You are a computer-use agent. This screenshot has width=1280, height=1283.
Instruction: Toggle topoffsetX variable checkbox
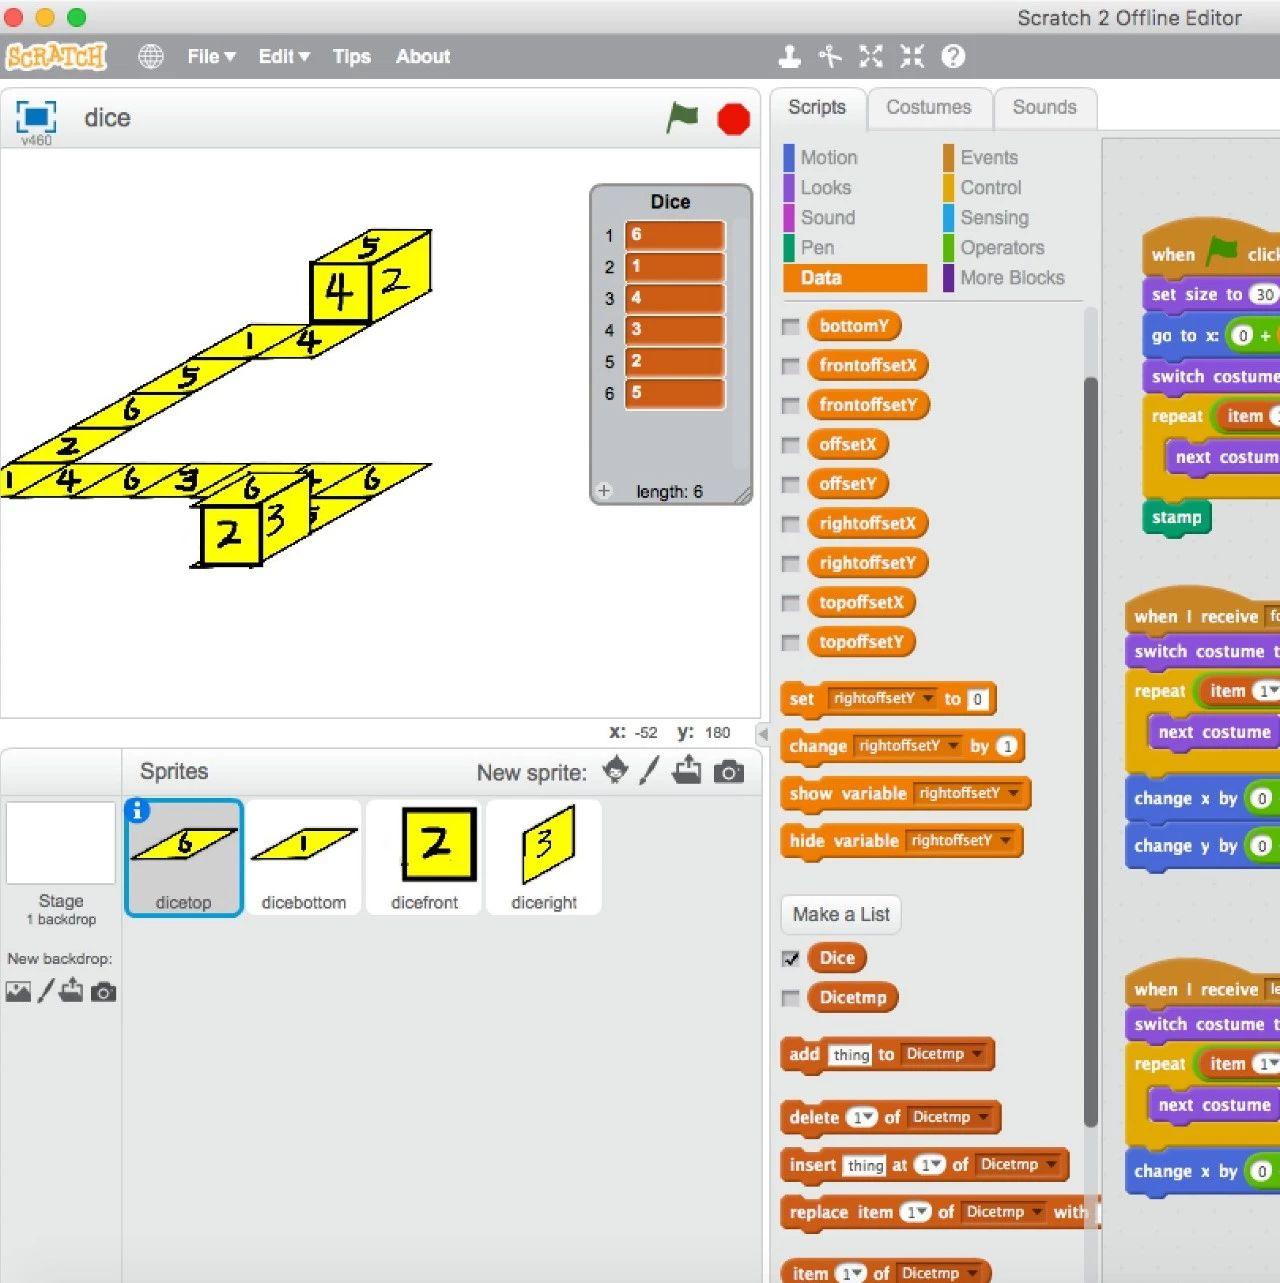pyautogui.click(x=791, y=603)
